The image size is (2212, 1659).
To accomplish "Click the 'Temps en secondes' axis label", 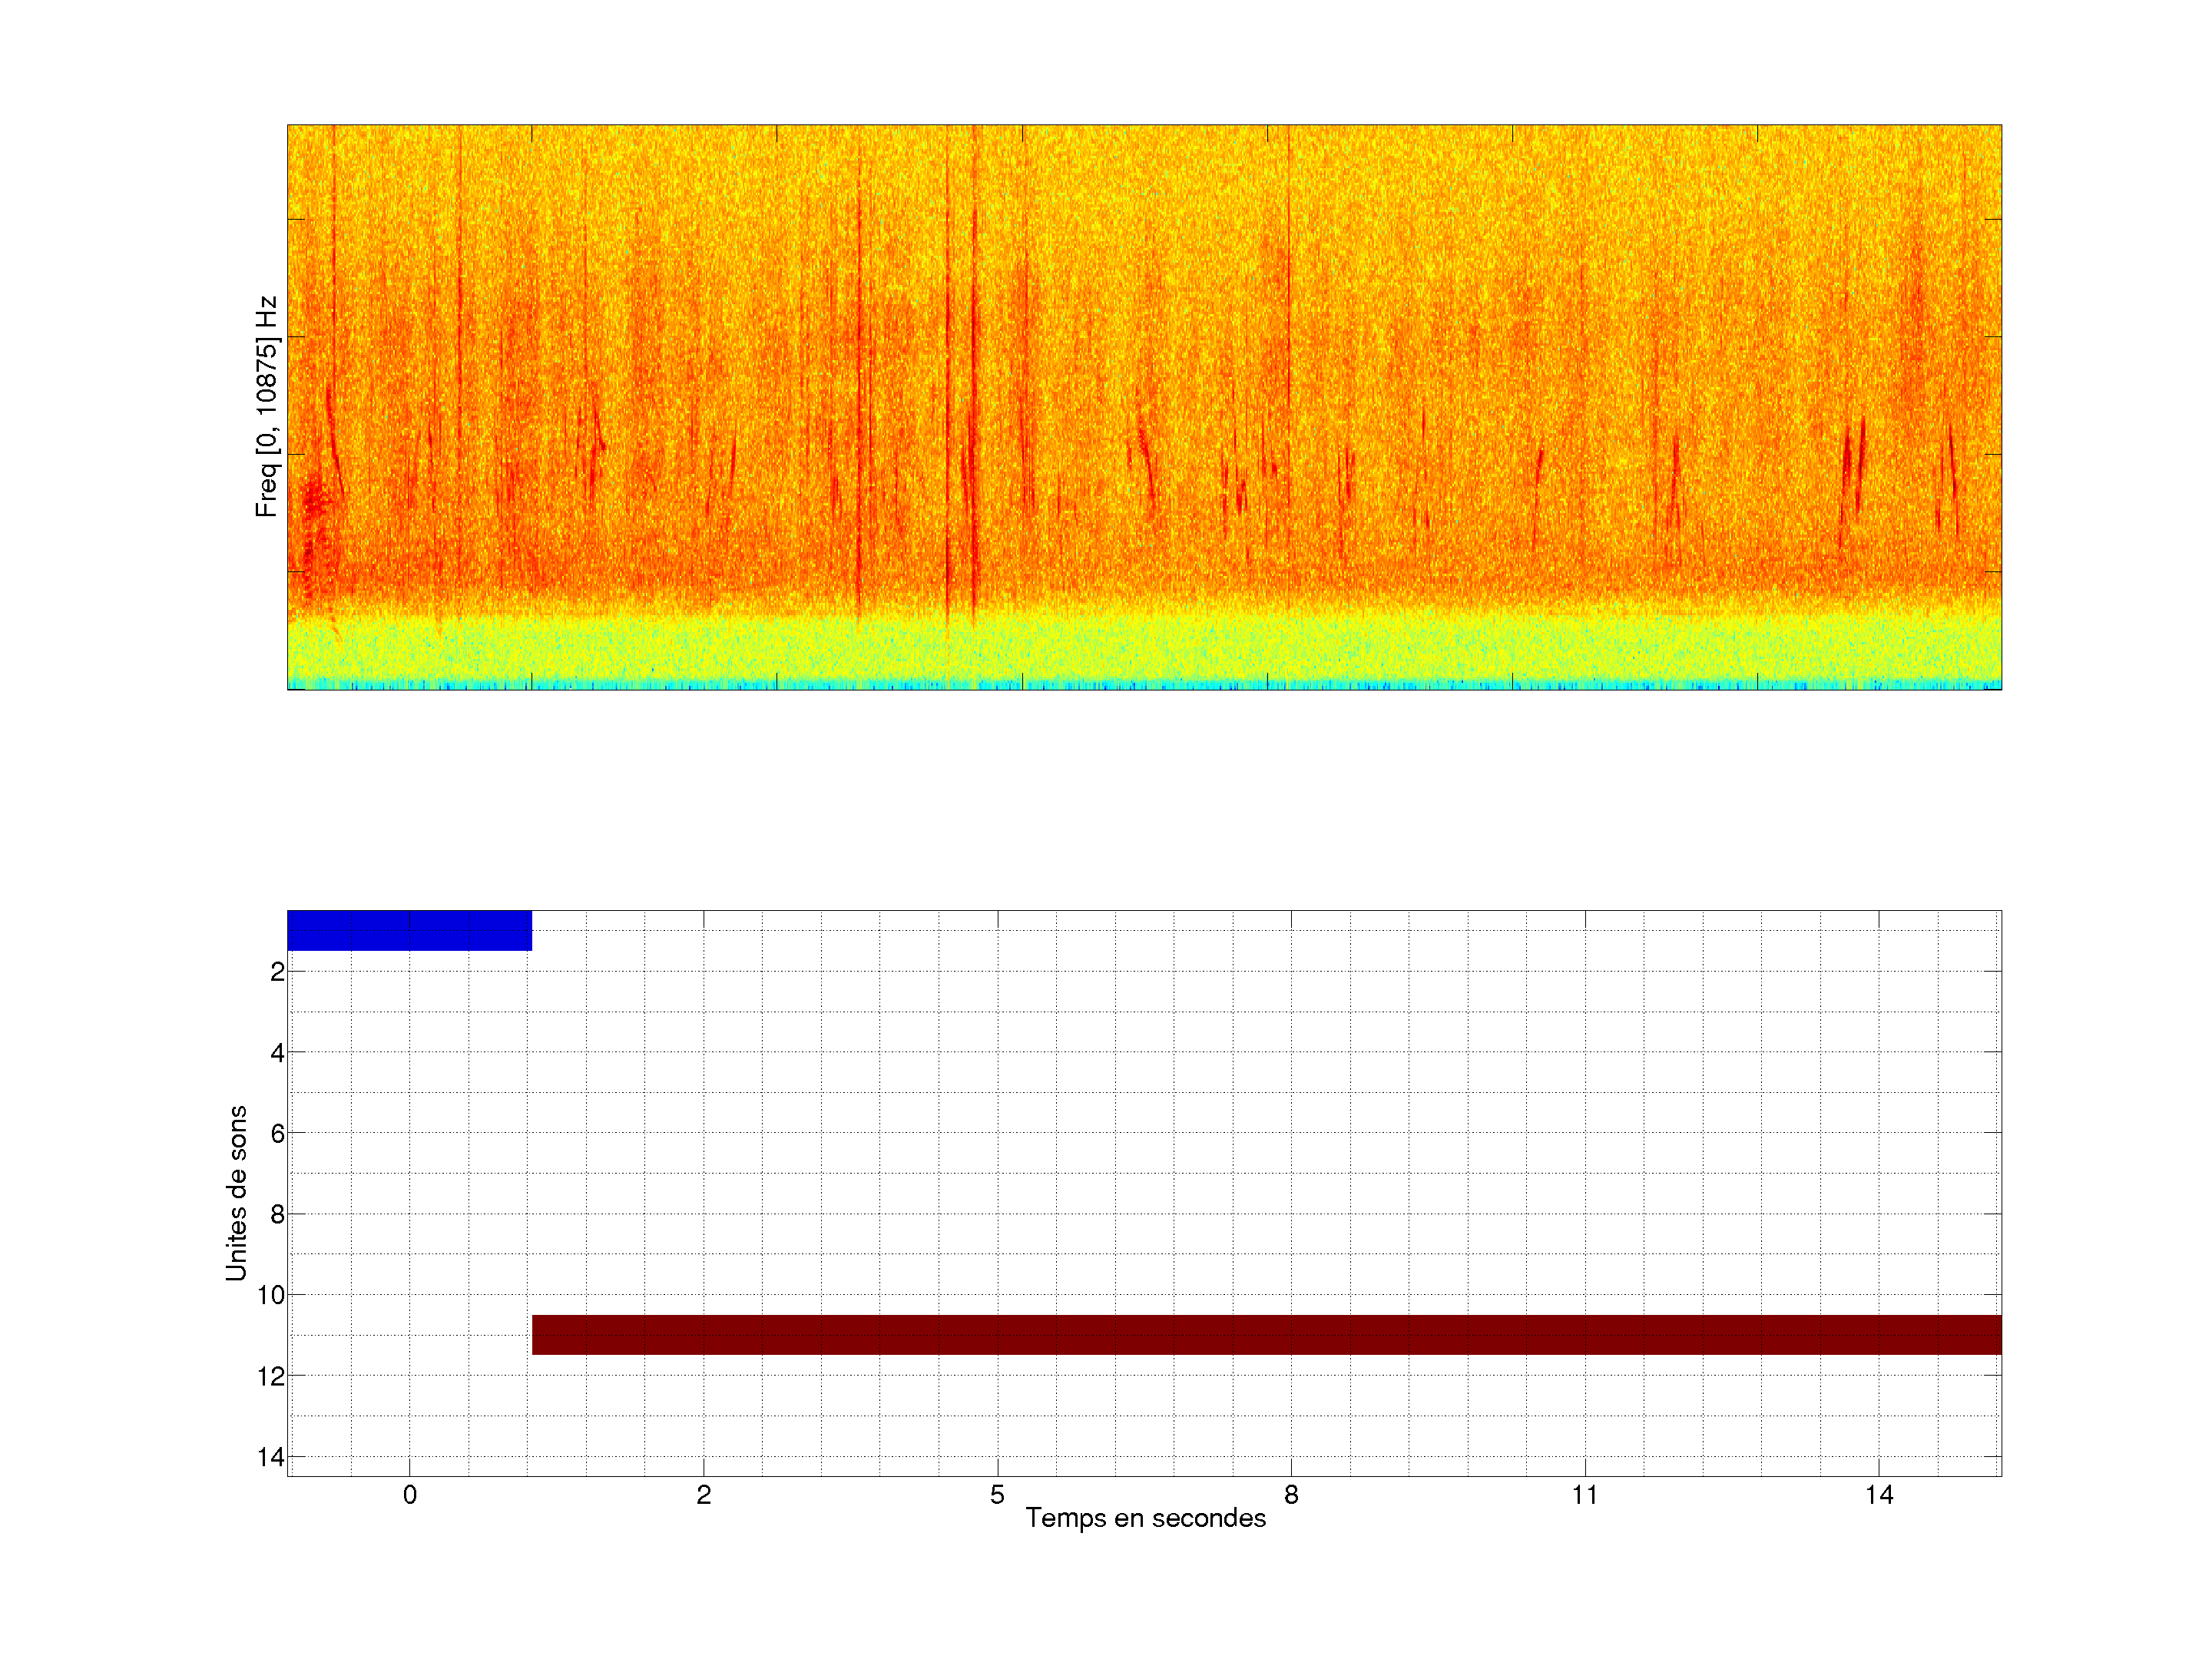I will (x=1145, y=1518).
